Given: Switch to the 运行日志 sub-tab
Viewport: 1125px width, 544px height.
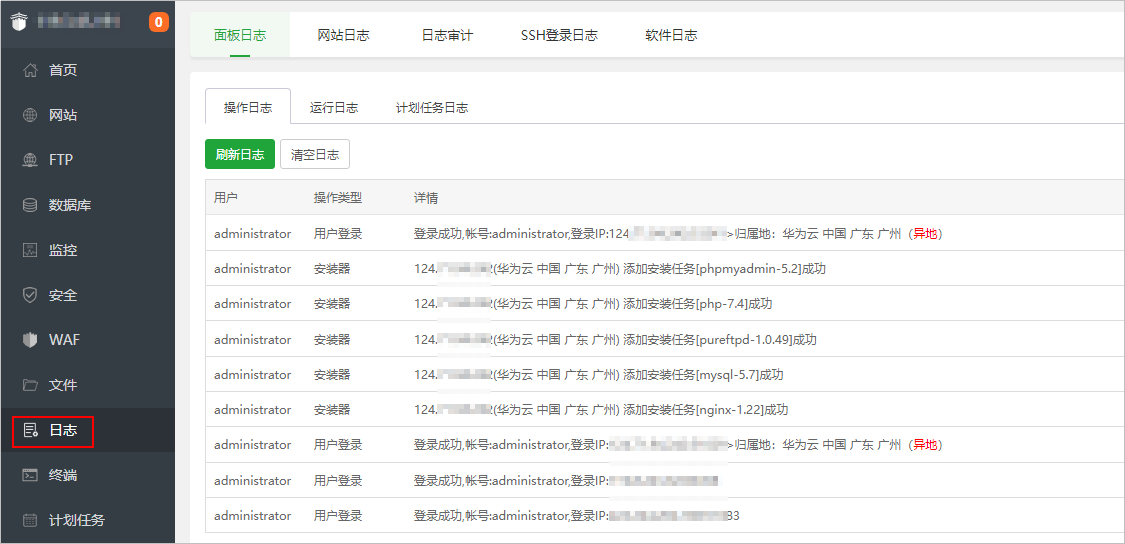Looking at the screenshot, I should pos(334,108).
